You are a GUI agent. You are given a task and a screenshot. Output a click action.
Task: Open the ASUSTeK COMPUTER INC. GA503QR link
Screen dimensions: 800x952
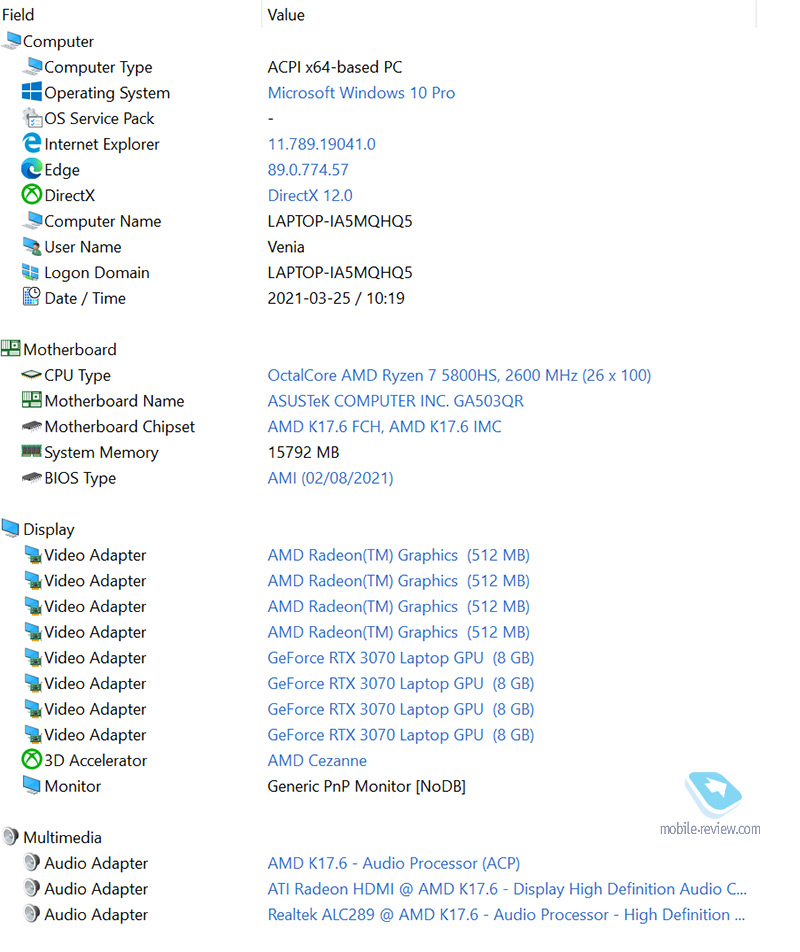pos(396,401)
